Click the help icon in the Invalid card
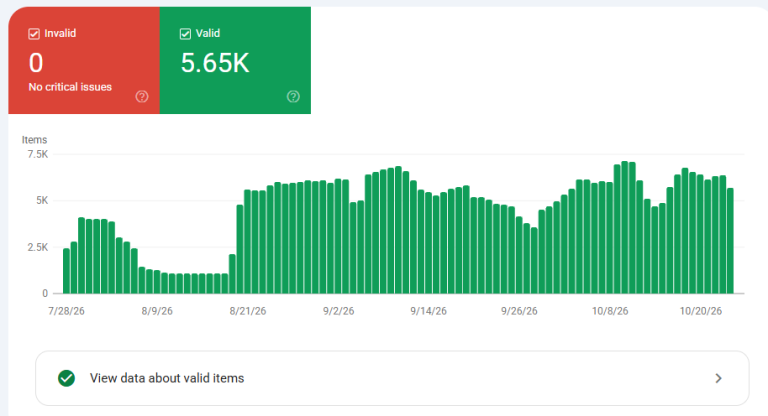 [142, 97]
